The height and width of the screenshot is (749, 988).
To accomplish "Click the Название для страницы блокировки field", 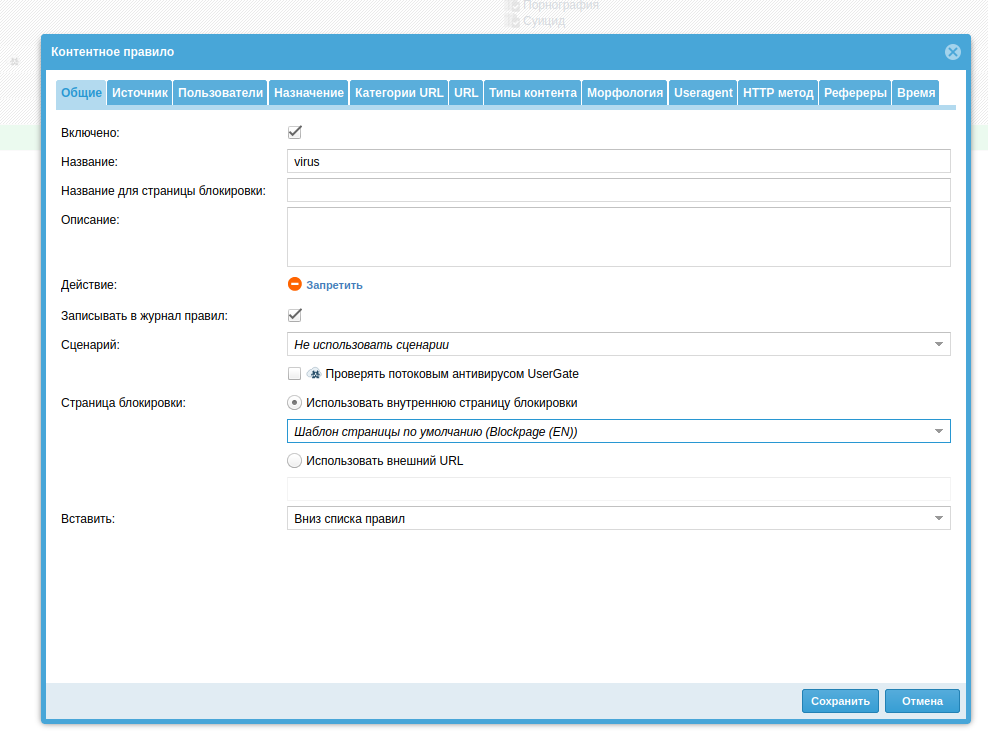I will (x=618, y=190).
